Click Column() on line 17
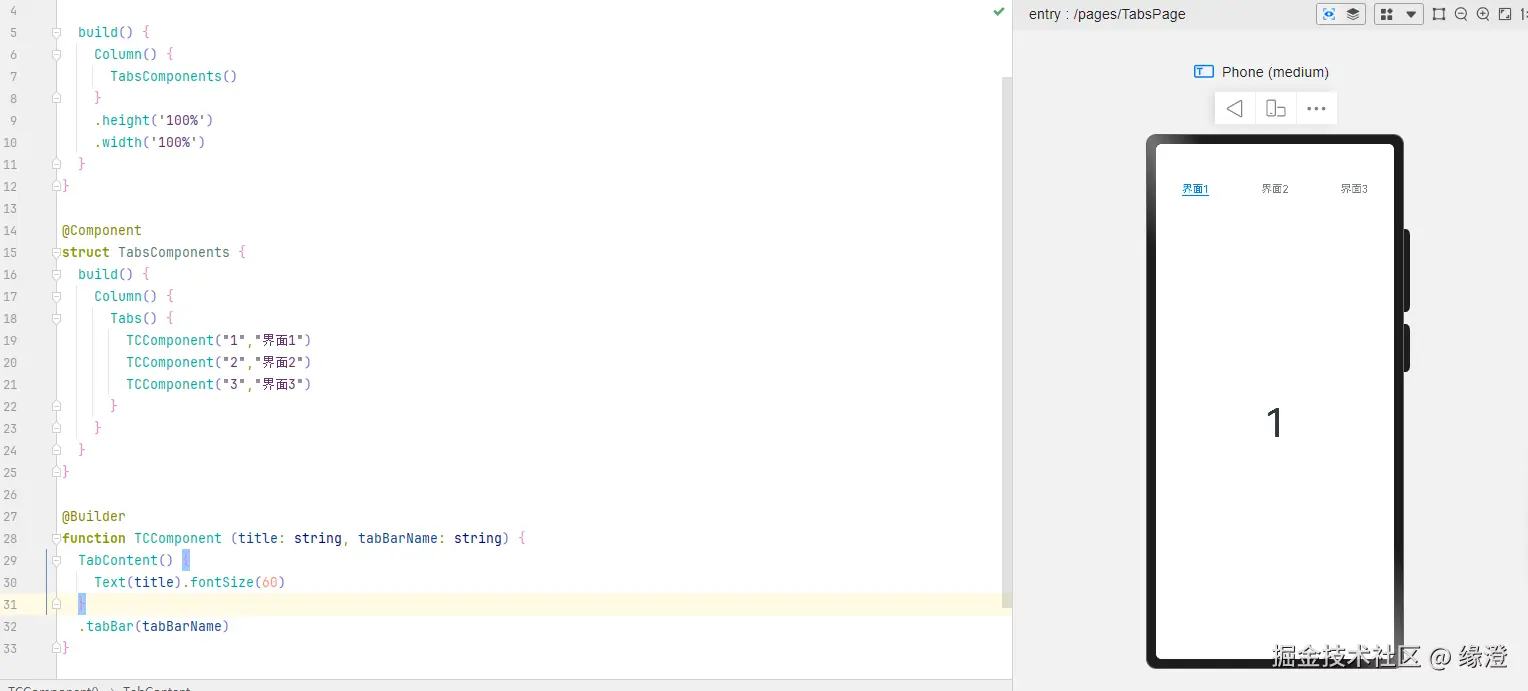This screenshot has height=691, width=1528. point(126,296)
